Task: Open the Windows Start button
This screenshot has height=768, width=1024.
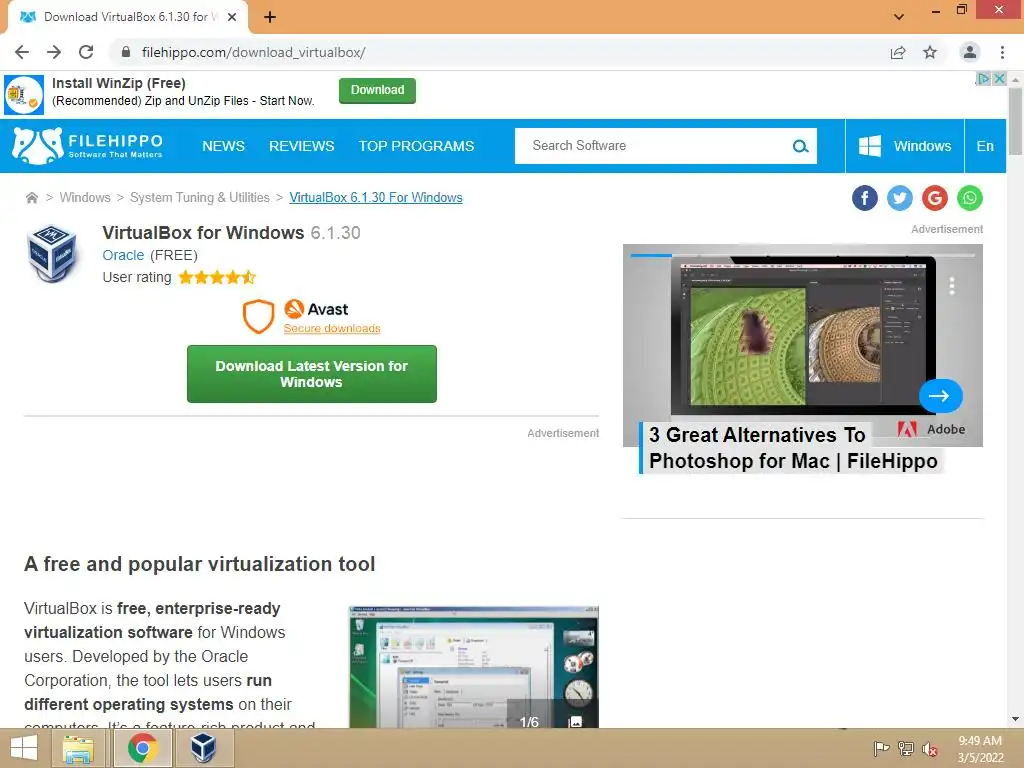Action: pyautogui.click(x=24, y=748)
